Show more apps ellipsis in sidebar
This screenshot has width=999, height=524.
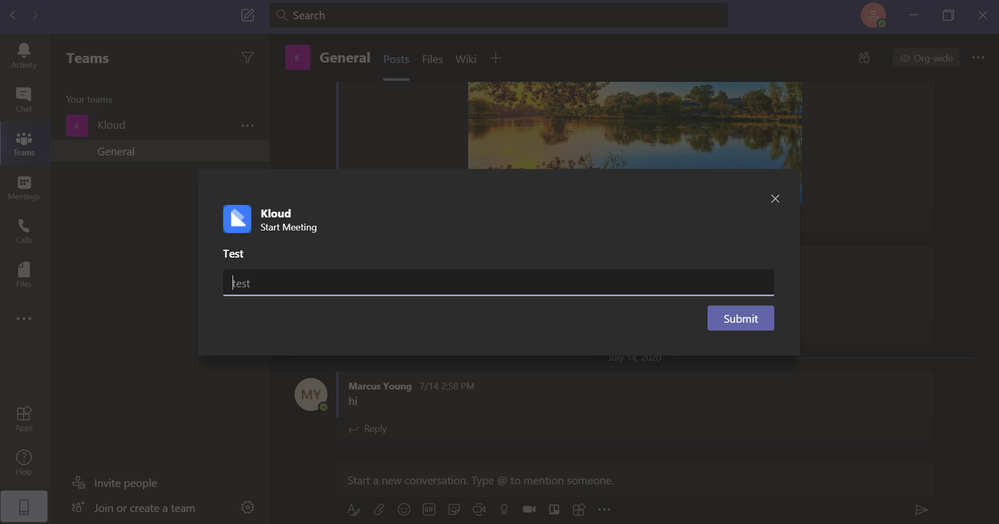[x=24, y=318]
